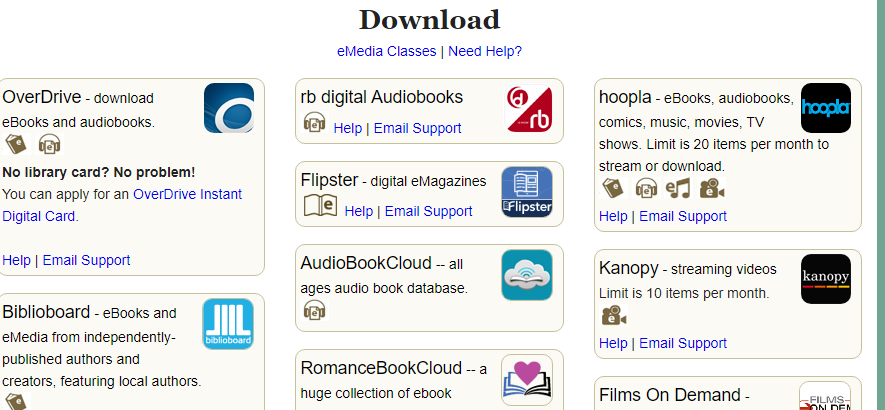Click the RomanceBookCloud heart book logo
This screenshot has height=410, width=885.
pyautogui.click(x=527, y=380)
